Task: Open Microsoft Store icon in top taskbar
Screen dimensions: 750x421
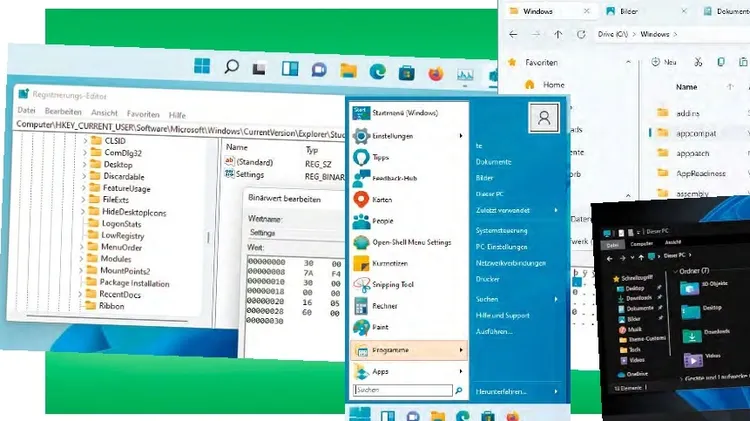Action: [x=407, y=73]
